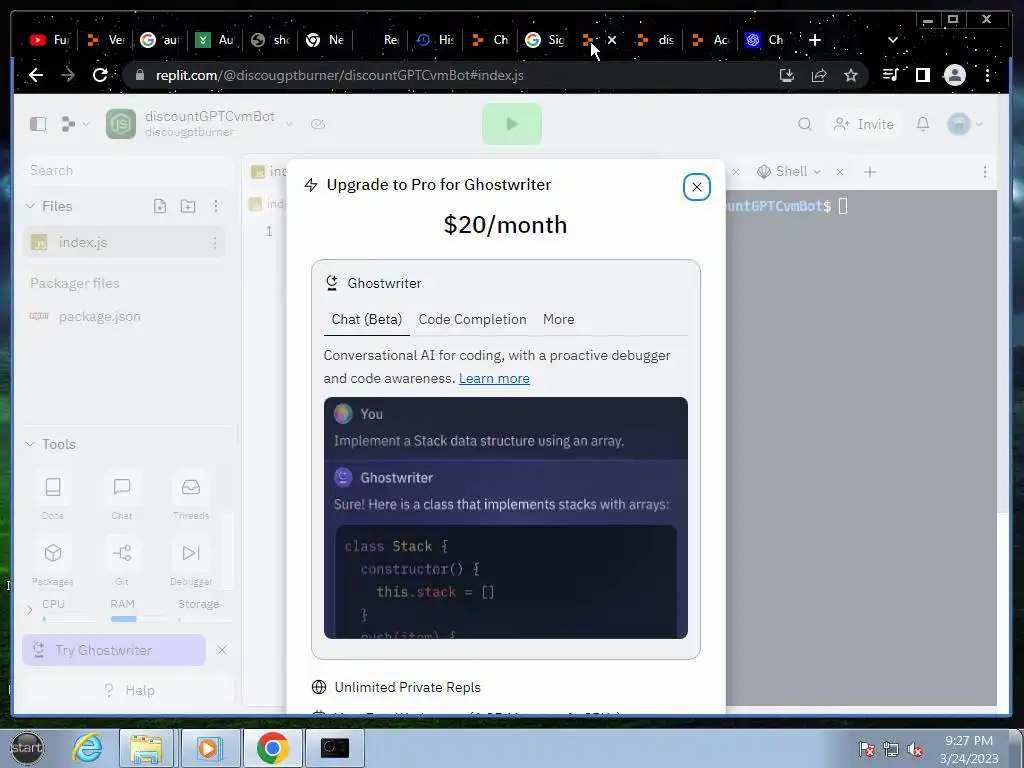The image size is (1024, 768).
Task: Open a new Chrome tab
Action: (814, 40)
